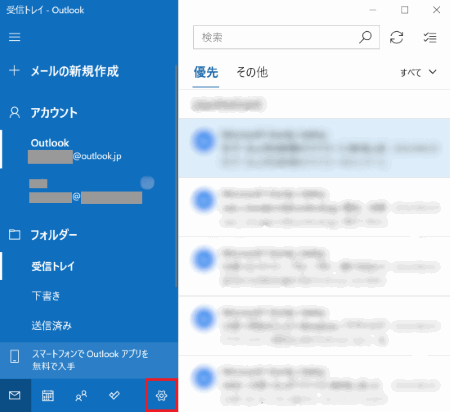Sync mail with the refresh icon
Image resolution: width=450 pixels, height=412 pixels.
click(397, 37)
